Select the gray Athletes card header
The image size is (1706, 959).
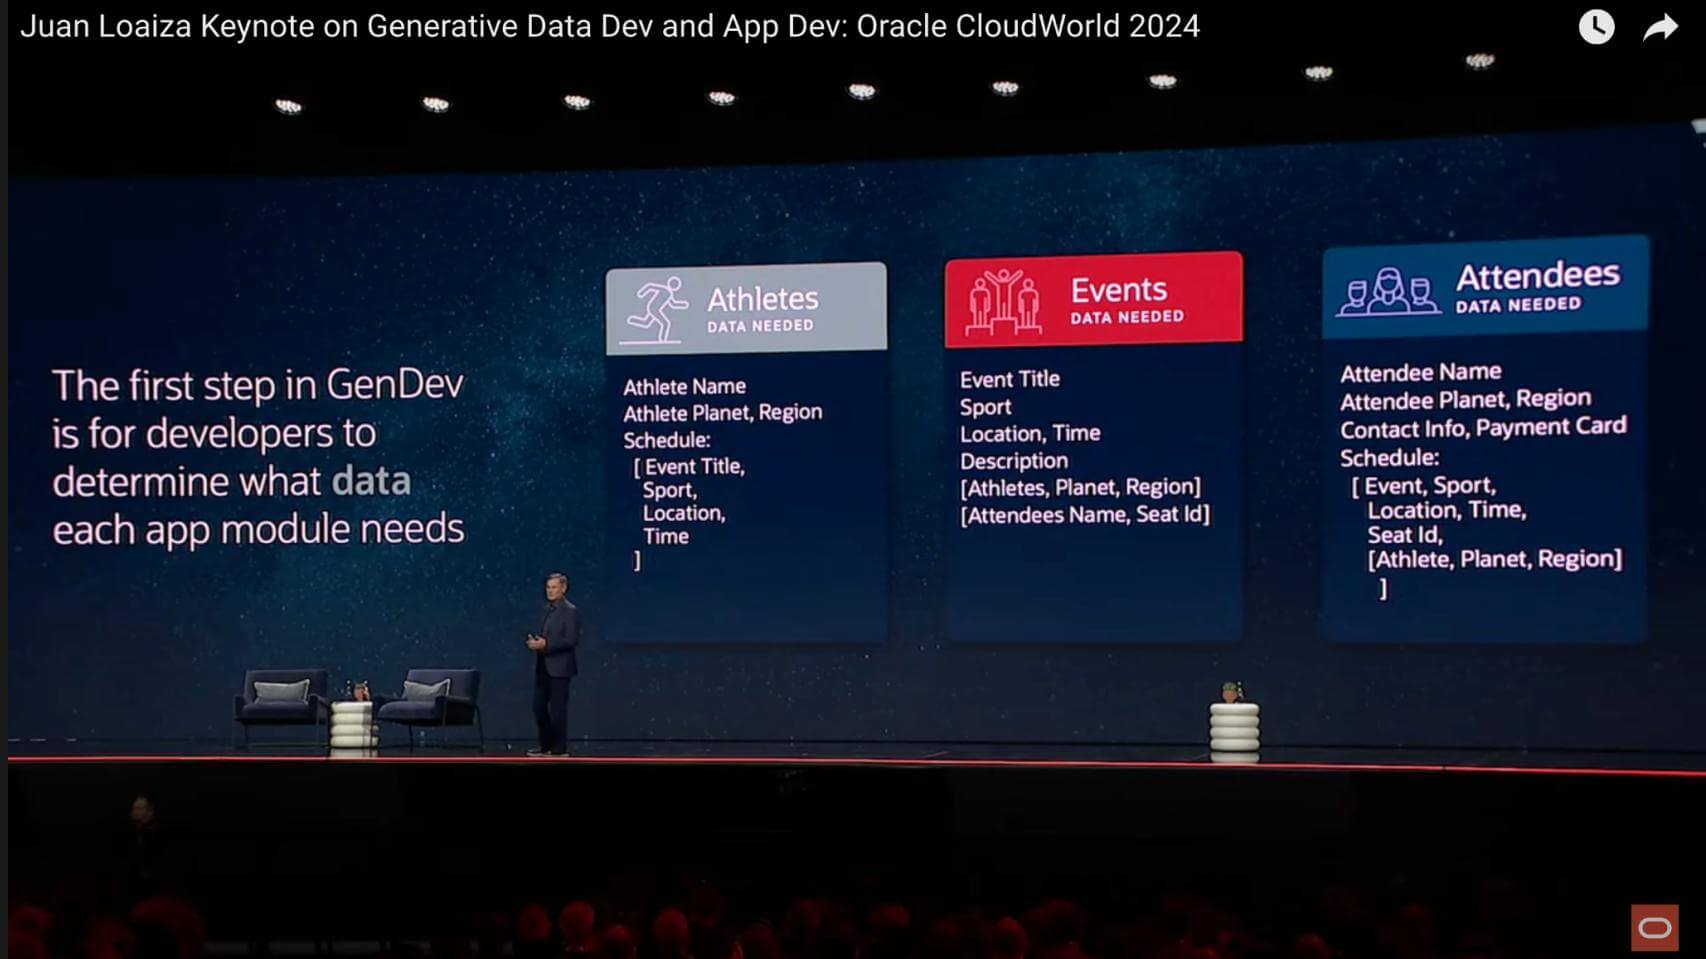pyautogui.click(x=746, y=309)
